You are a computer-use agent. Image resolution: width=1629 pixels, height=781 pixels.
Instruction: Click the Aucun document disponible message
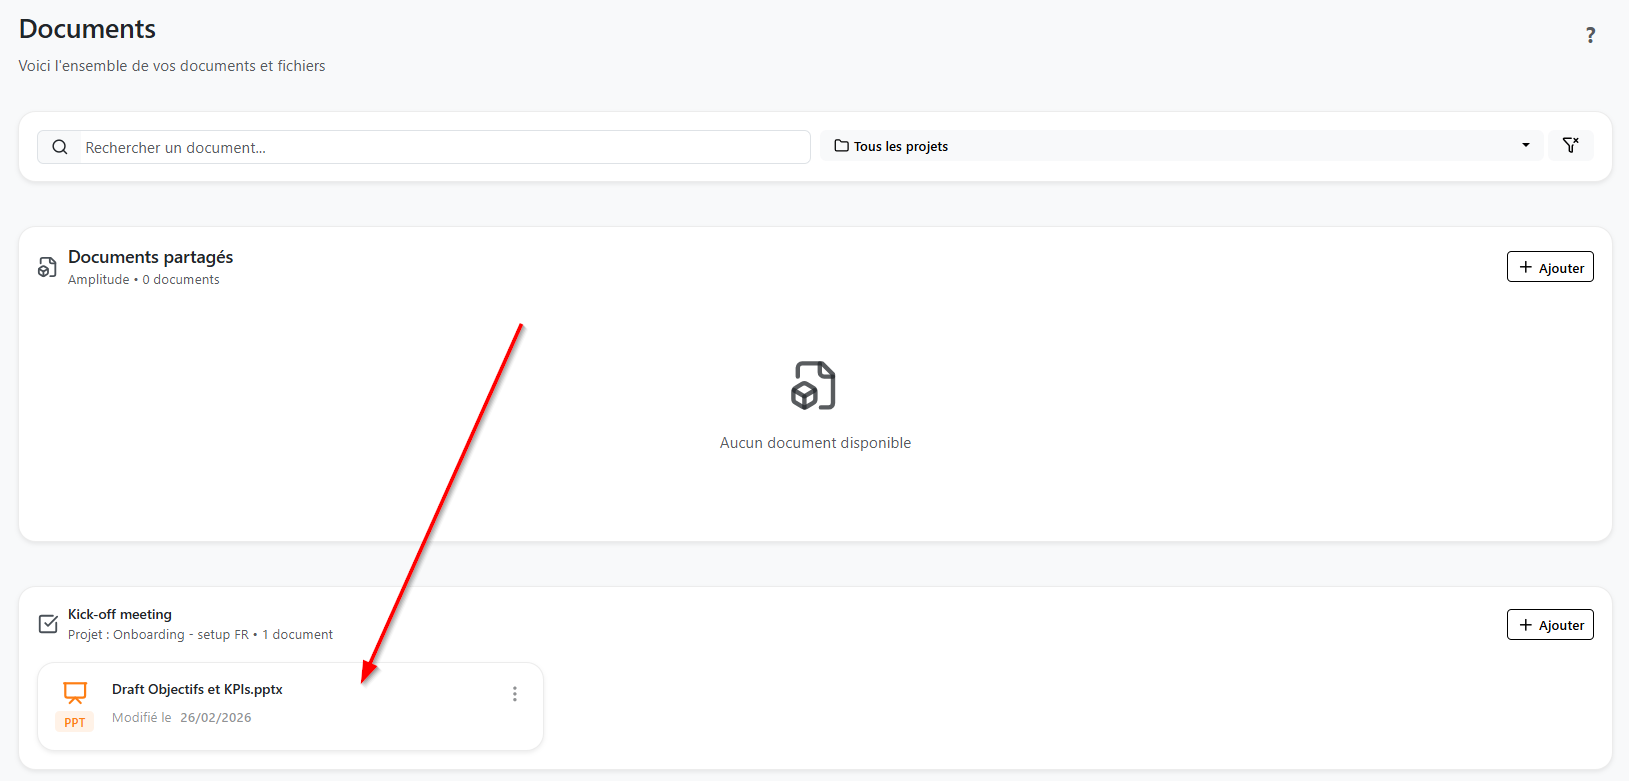[815, 443]
